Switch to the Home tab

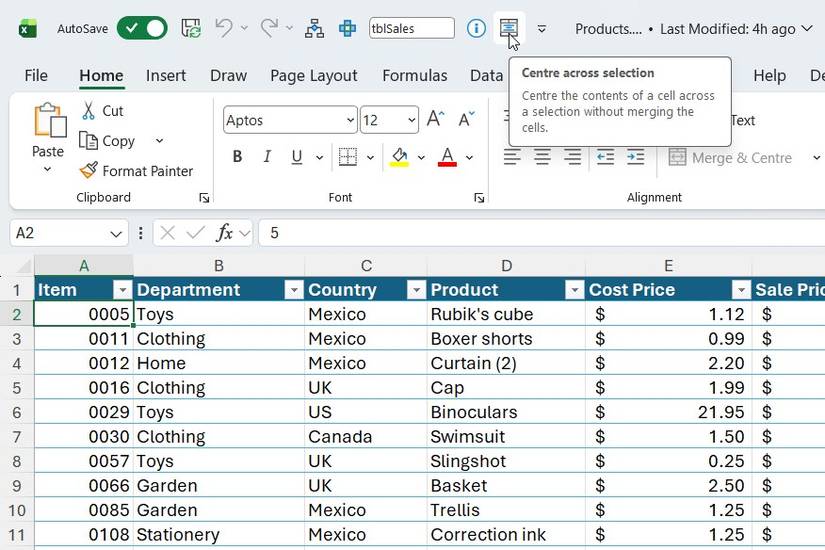pos(102,75)
